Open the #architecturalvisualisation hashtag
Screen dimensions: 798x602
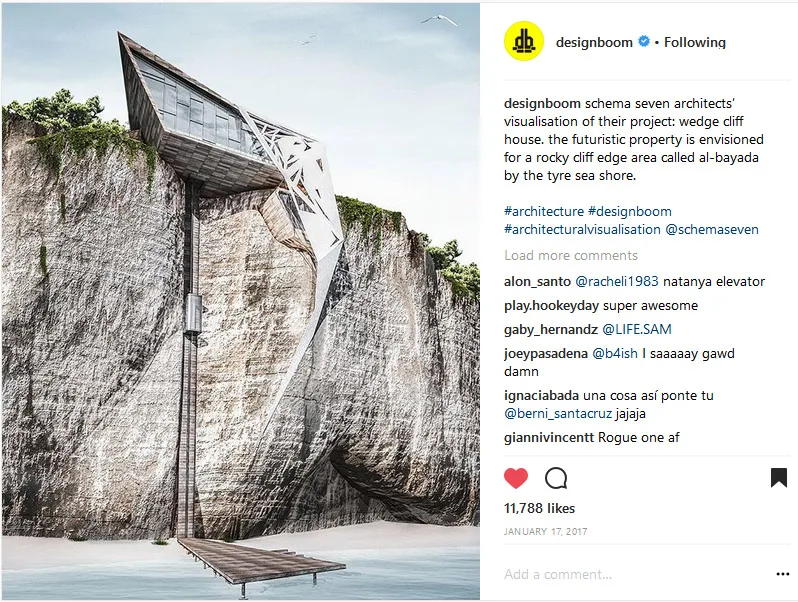pos(582,230)
